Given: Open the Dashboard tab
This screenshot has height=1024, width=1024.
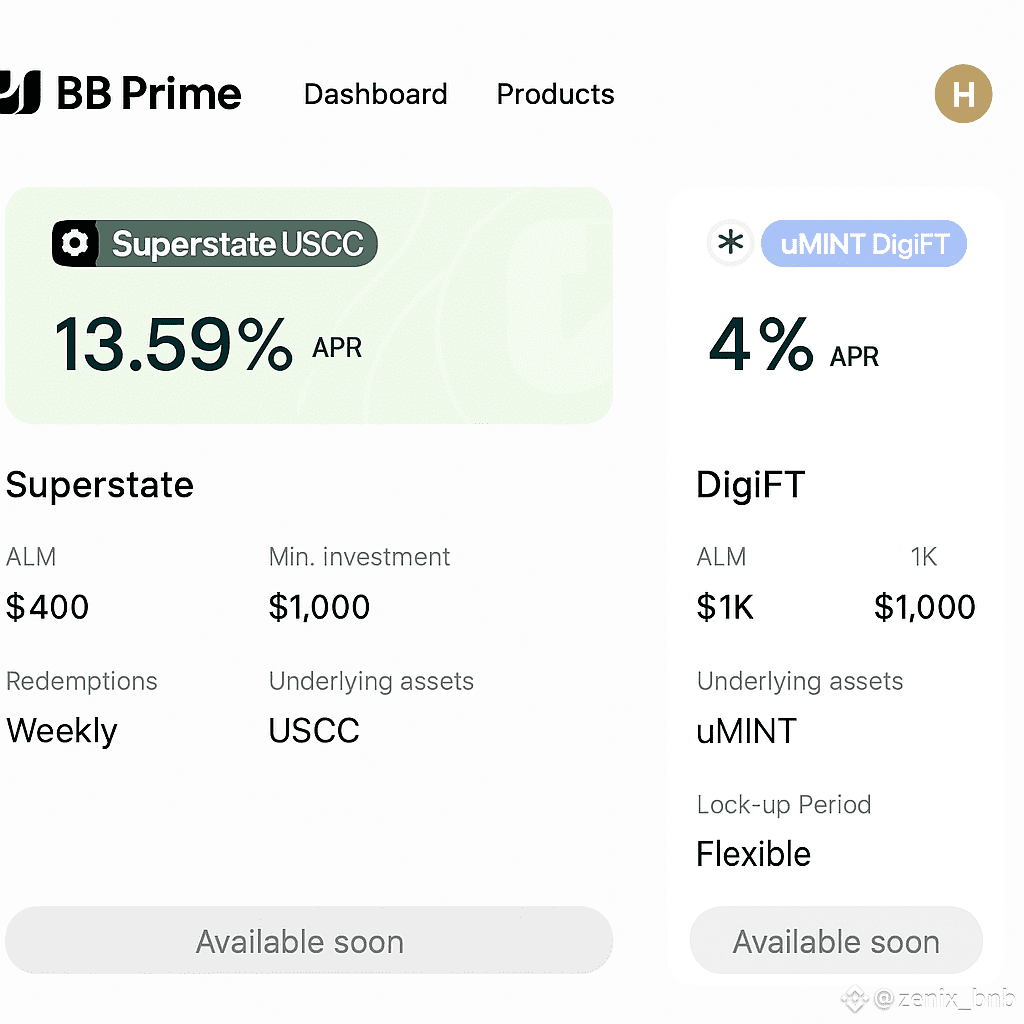Looking at the screenshot, I should pos(375,94).
